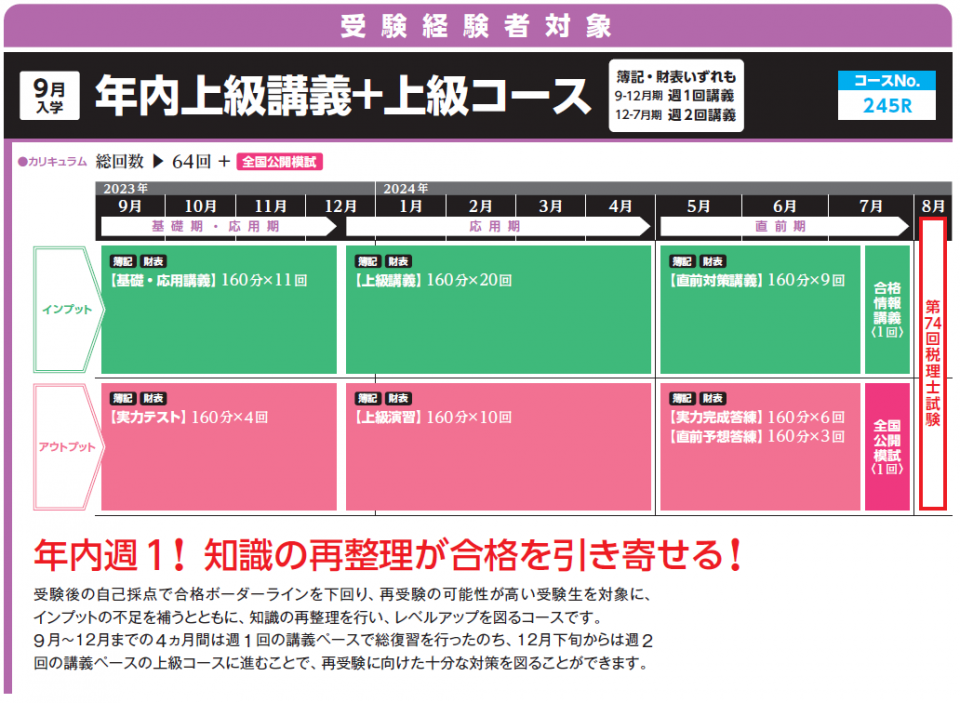Select the 8月 month header
Screen dimensions: 960x703
(x=932, y=206)
